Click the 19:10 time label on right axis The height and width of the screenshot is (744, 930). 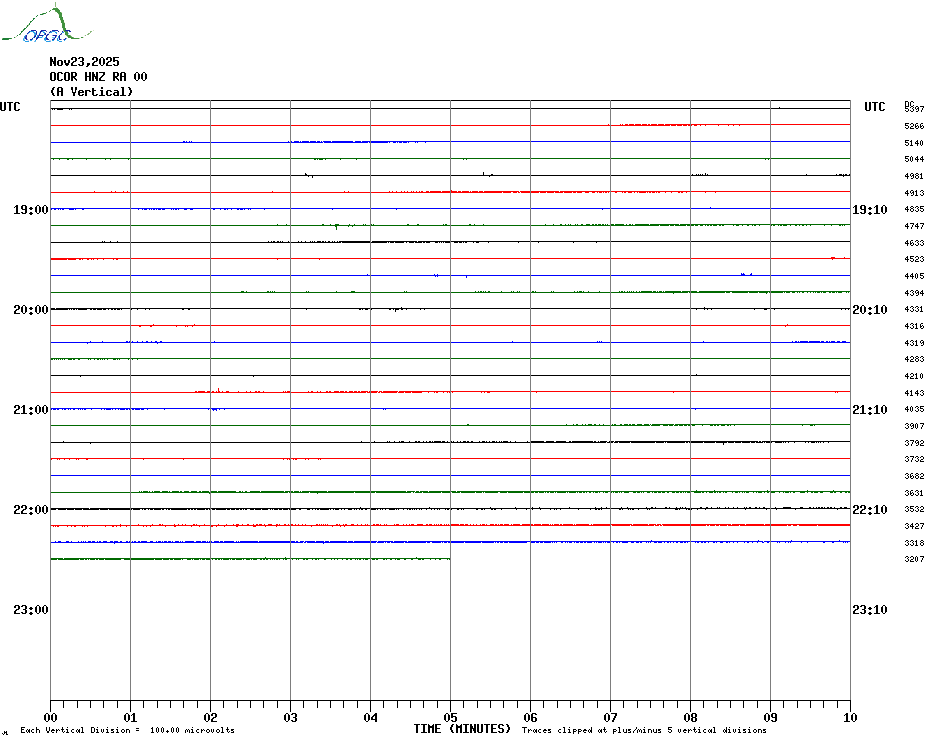point(868,210)
